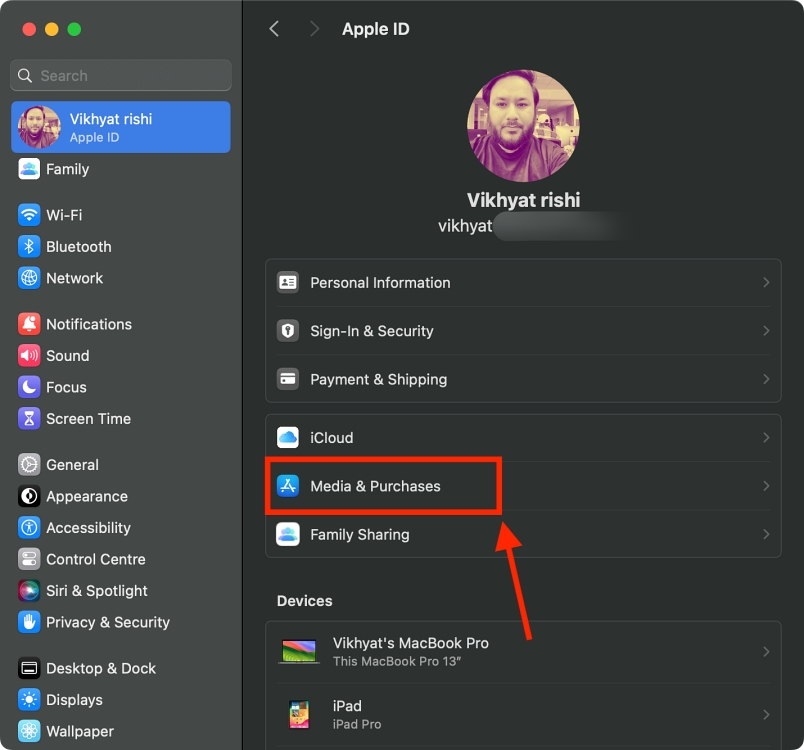The image size is (804, 750).
Task: Click the iCloud cloud icon
Action: 288,437
